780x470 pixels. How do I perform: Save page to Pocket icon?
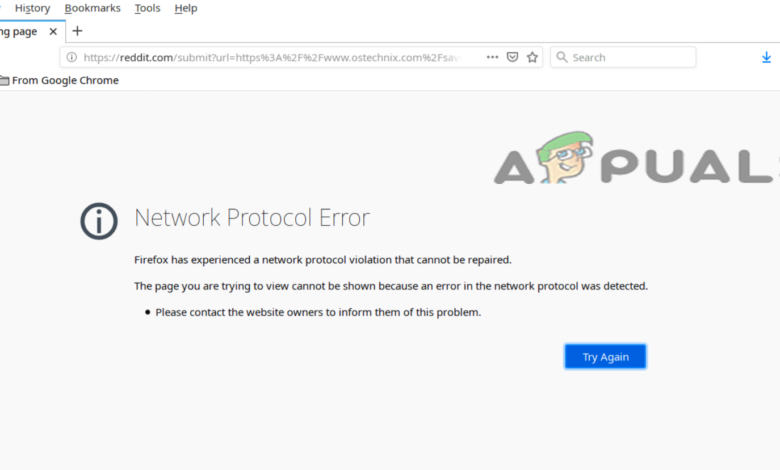tap(512, 58)
